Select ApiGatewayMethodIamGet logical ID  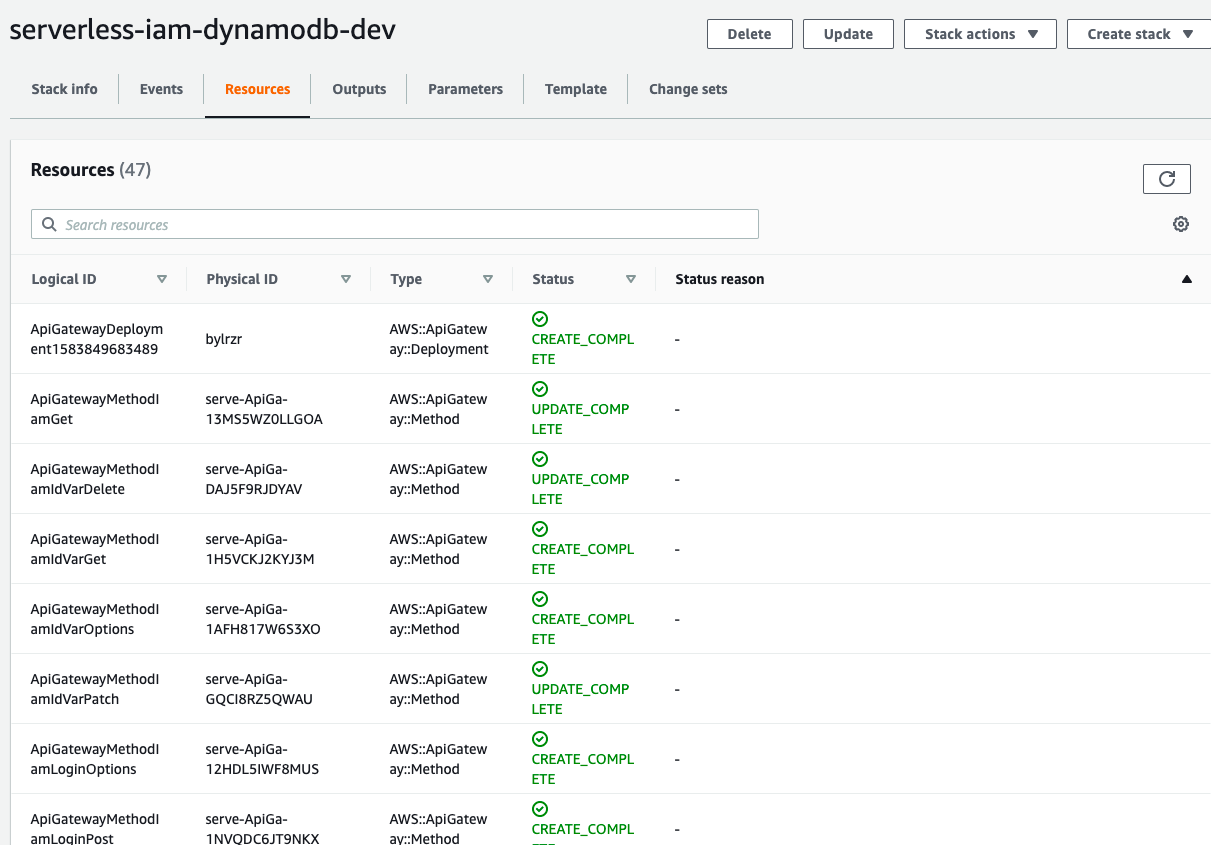[95, 409]
